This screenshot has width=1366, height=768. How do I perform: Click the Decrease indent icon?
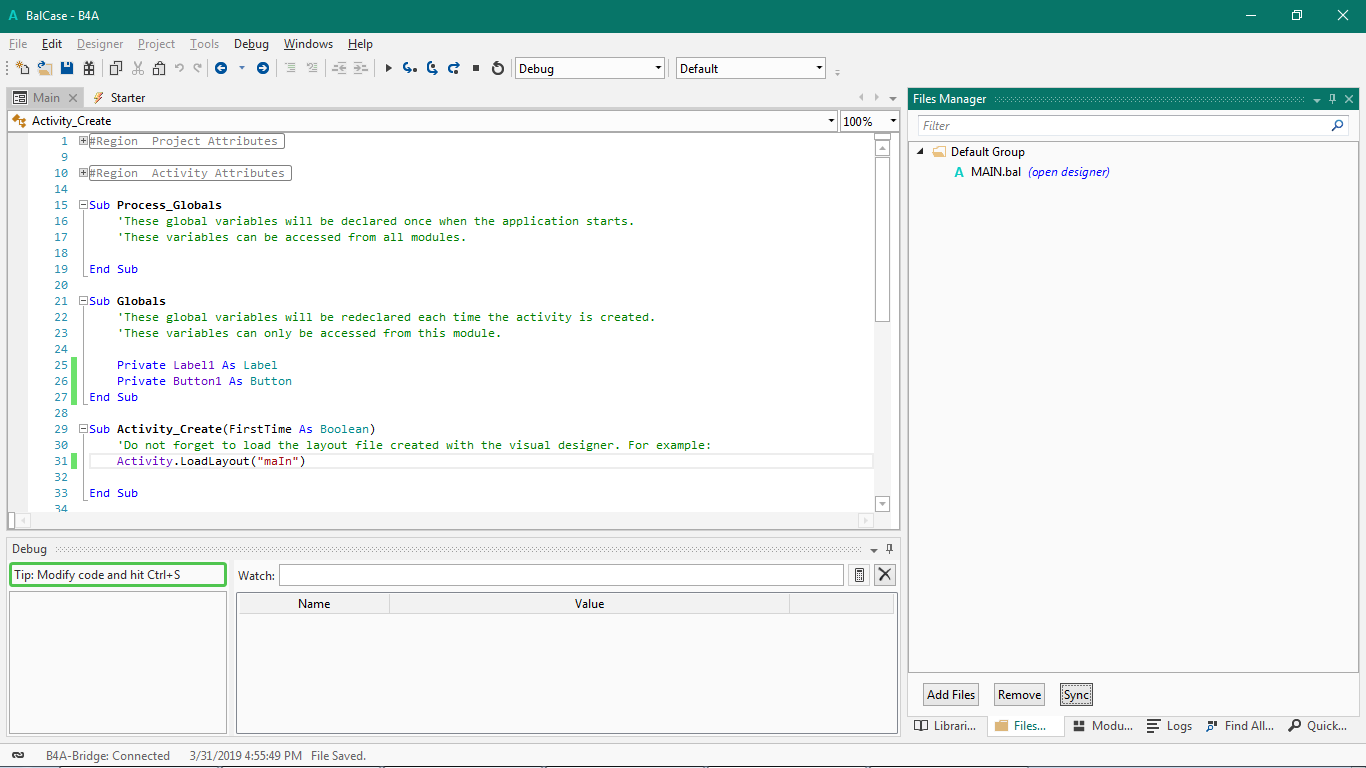pos(339,68)
